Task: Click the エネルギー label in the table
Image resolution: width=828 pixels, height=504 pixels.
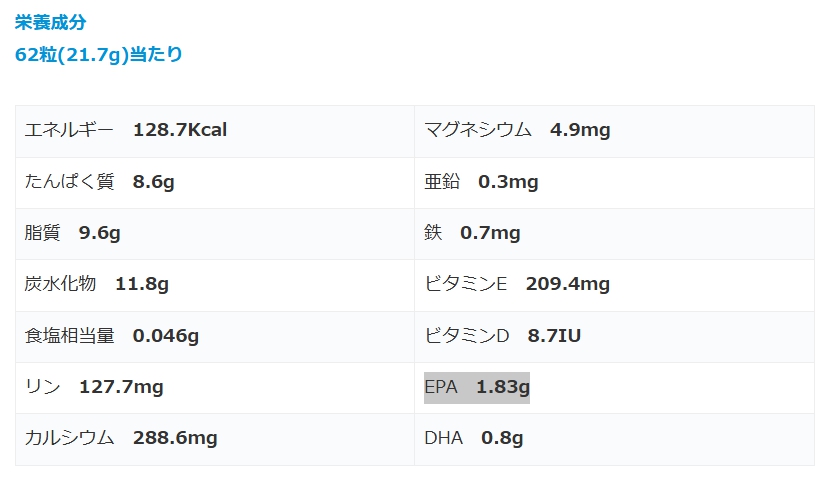Action: click(69, 130)
